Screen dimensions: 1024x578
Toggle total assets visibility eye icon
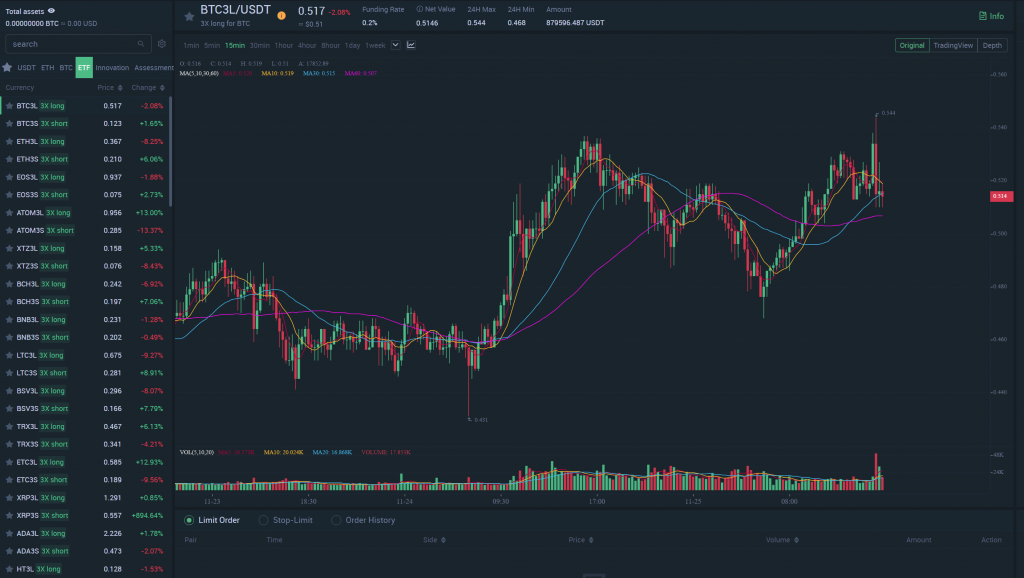click(51, 11)
